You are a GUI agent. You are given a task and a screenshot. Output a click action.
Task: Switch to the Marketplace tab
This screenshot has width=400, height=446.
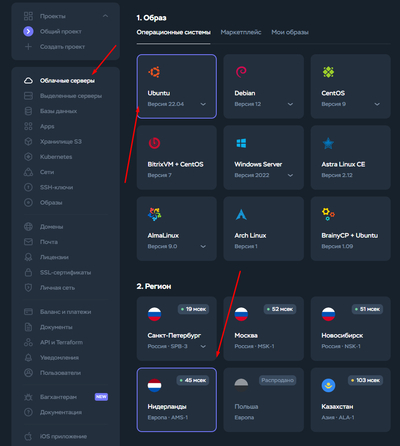[241, 32]
